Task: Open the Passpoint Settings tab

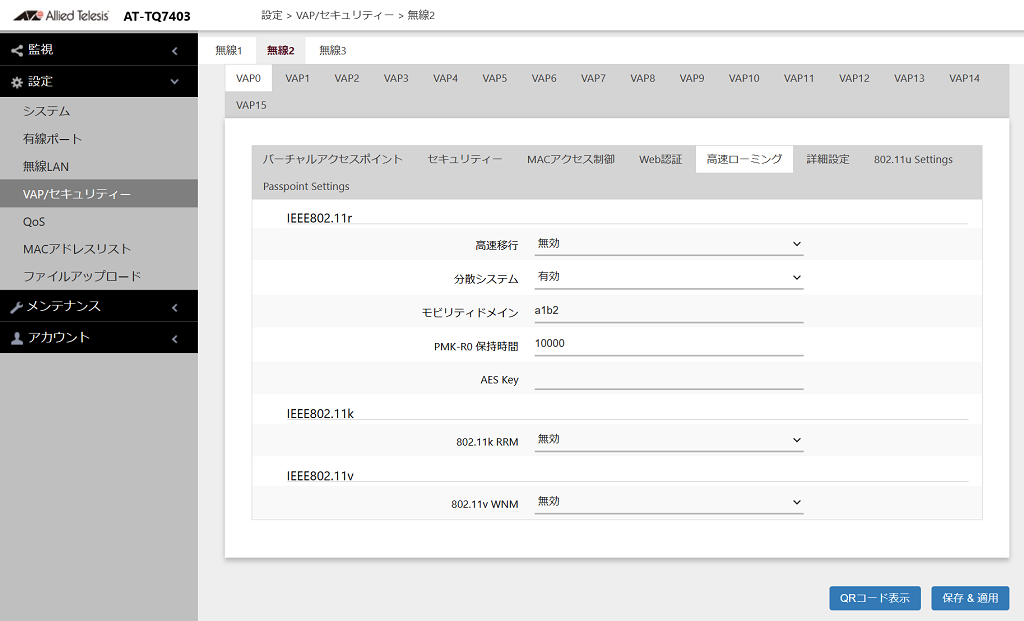Action: [306, 186]
